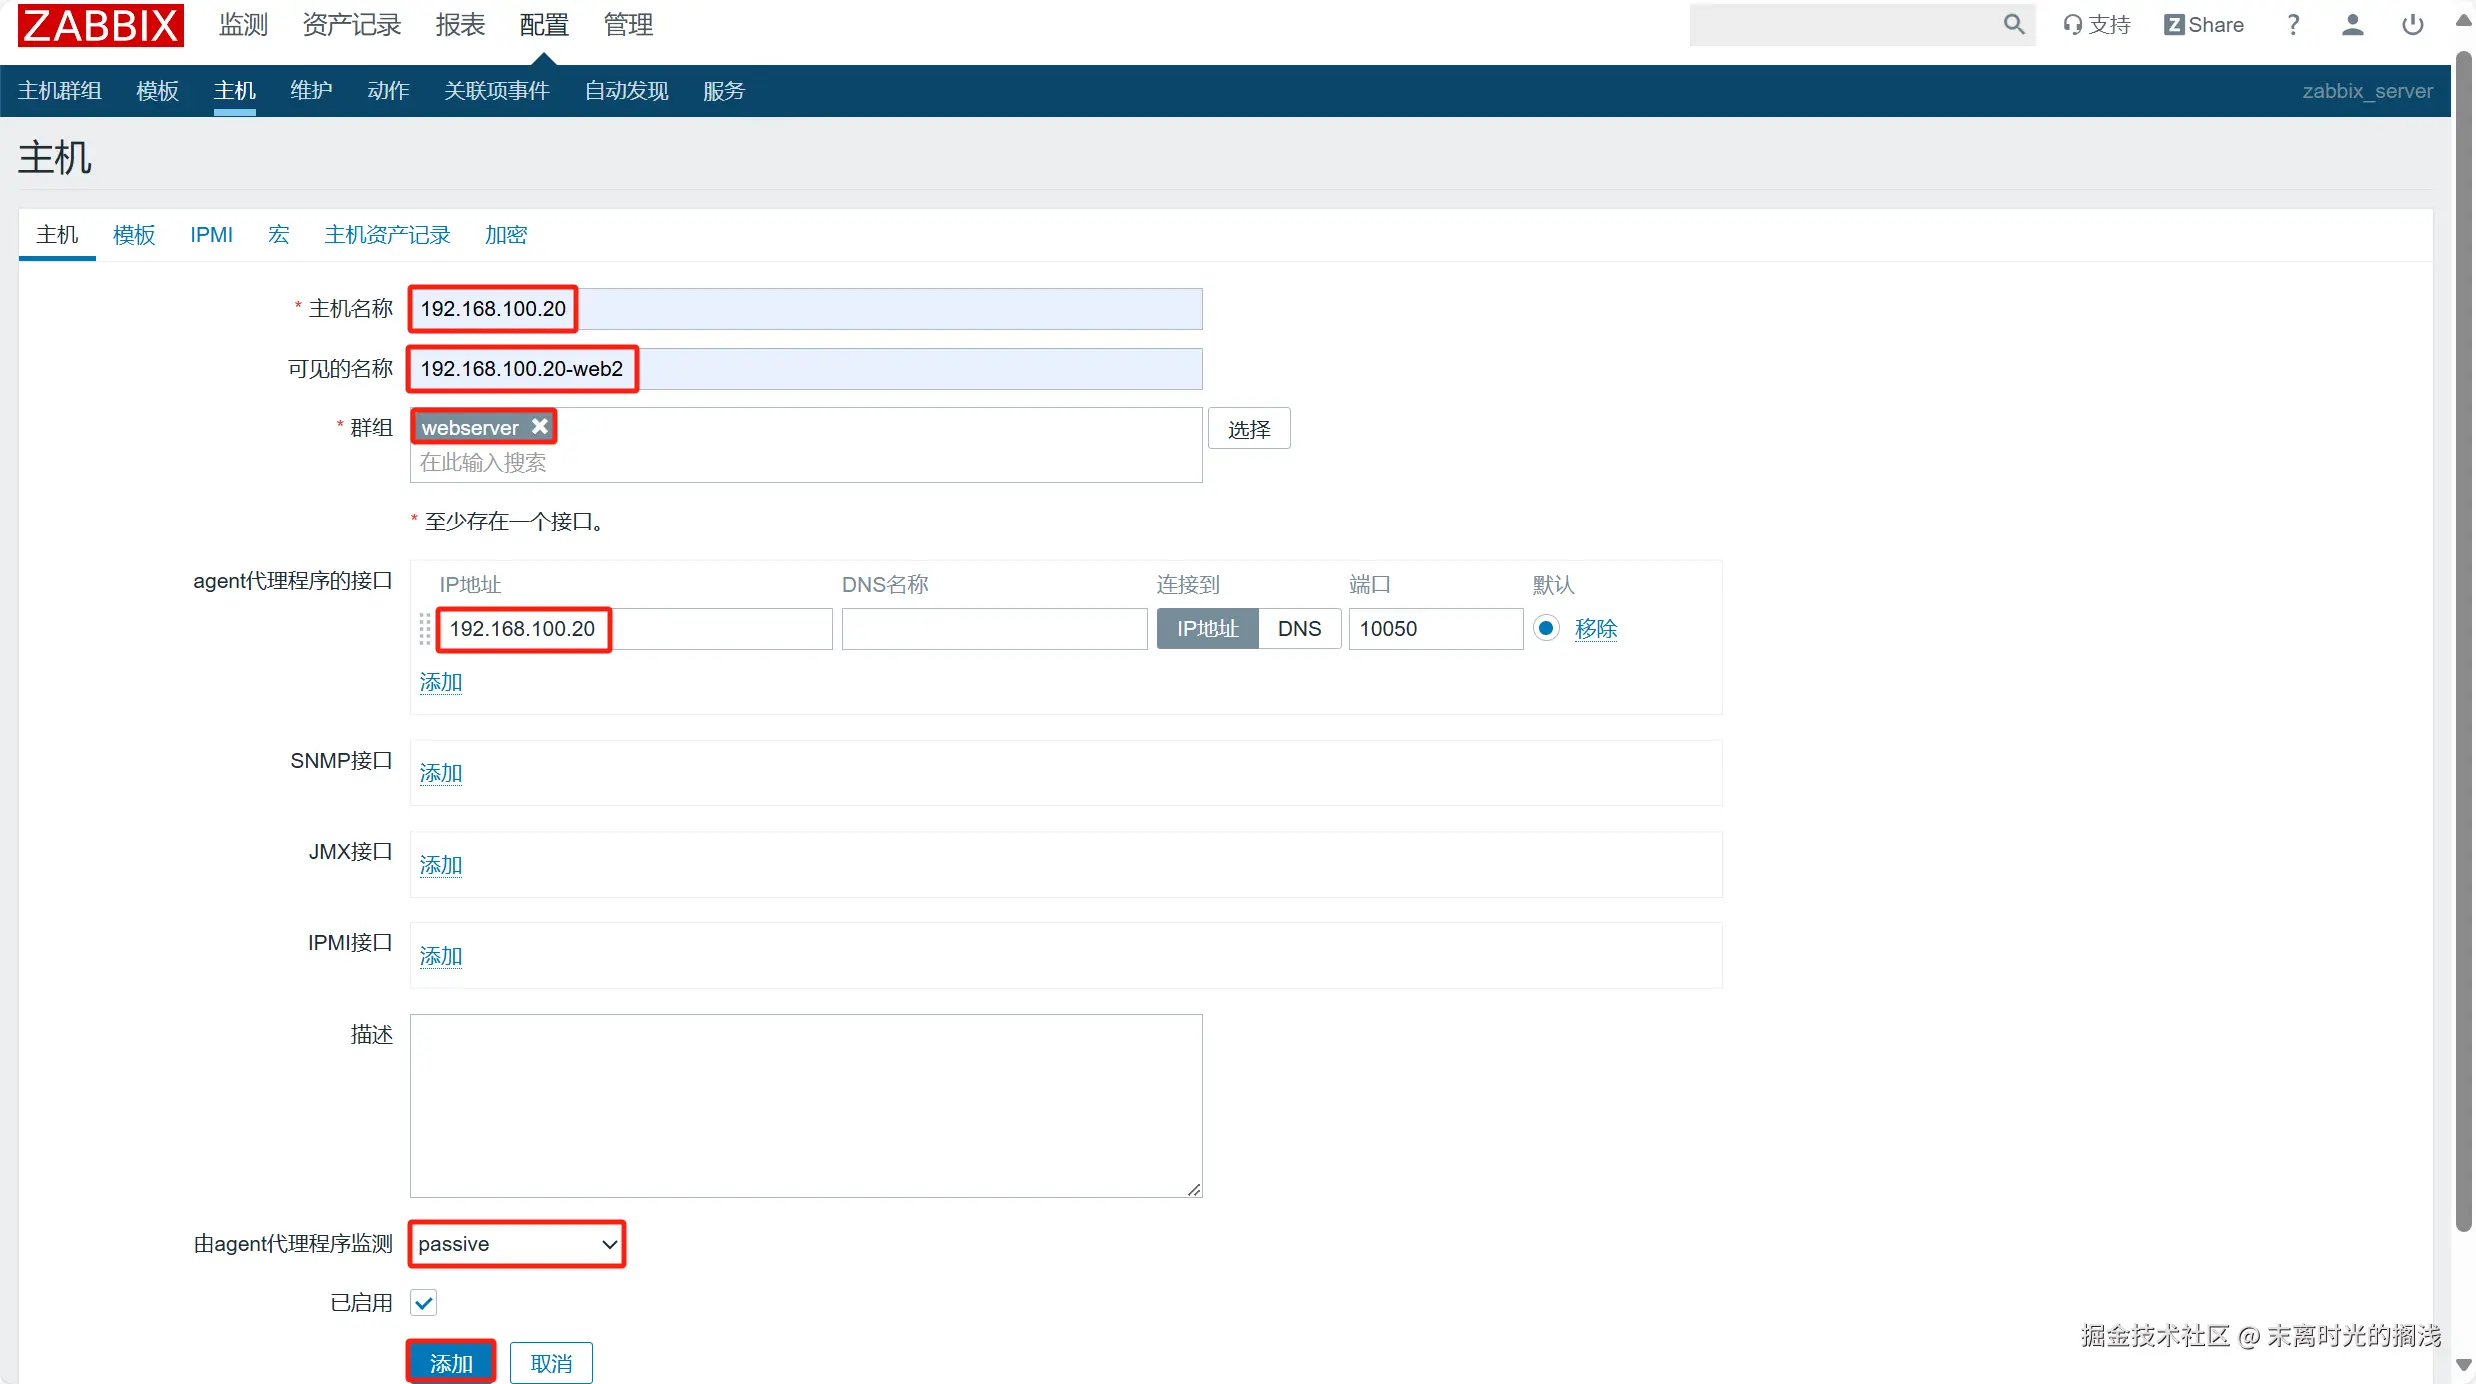Click 移除 link for agent interface
Viewport: 2476px width, 1384px height.
point(1595,629)
